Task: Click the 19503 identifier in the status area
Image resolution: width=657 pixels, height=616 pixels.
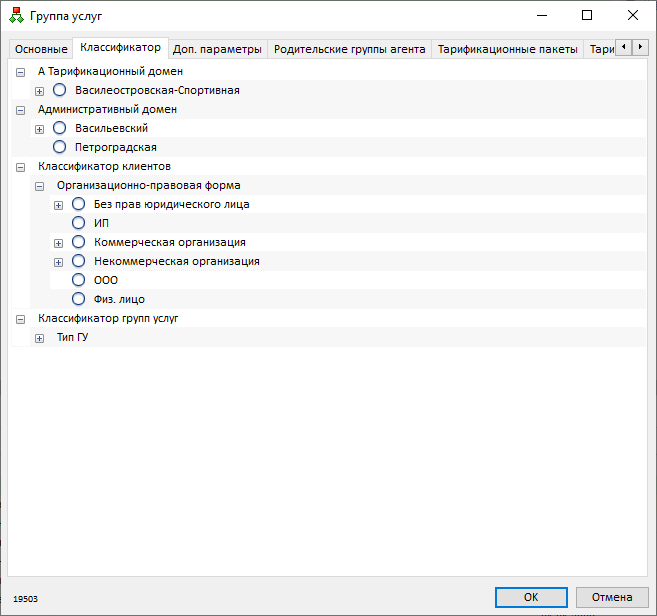Action: point(25,599)
